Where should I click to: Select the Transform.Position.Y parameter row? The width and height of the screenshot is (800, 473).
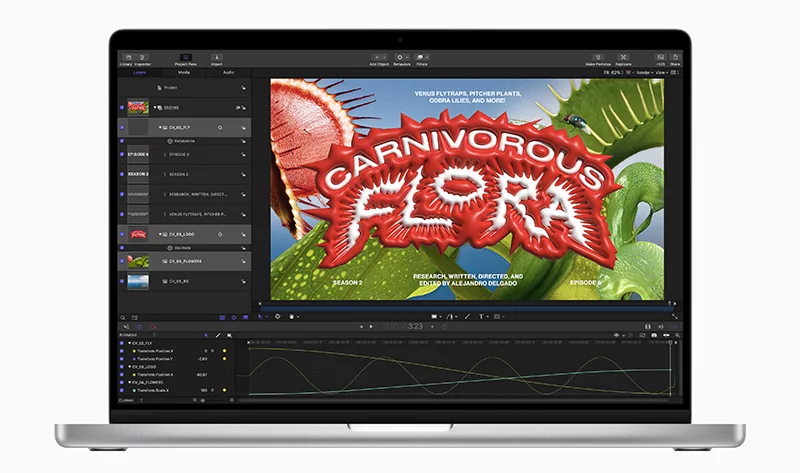[177, 359]
